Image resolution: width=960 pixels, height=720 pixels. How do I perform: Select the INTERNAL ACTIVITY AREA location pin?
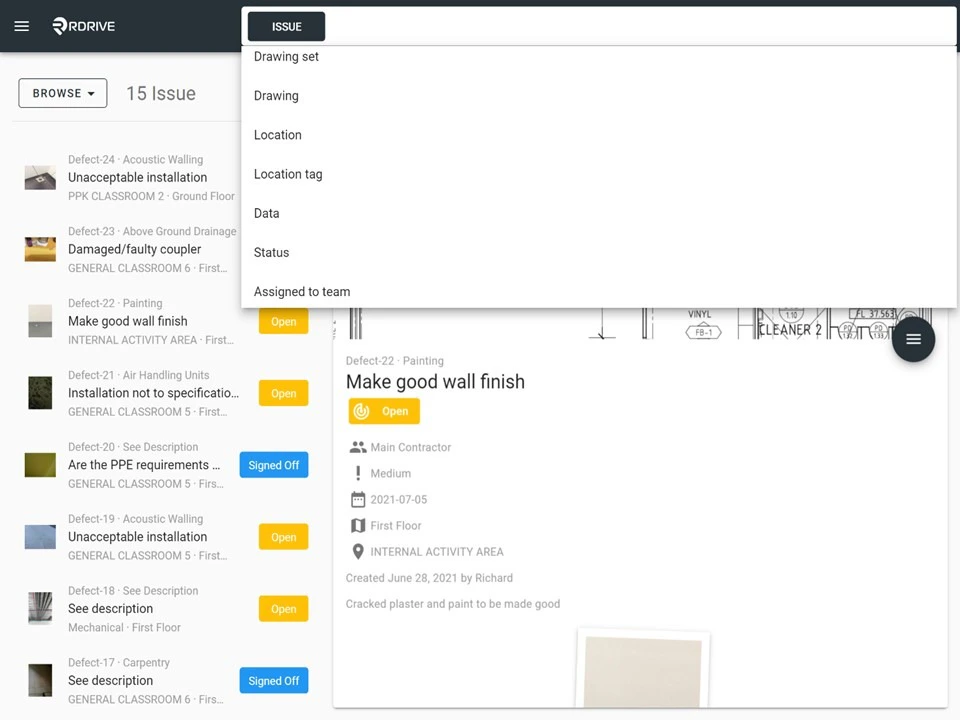pos(358,551)
